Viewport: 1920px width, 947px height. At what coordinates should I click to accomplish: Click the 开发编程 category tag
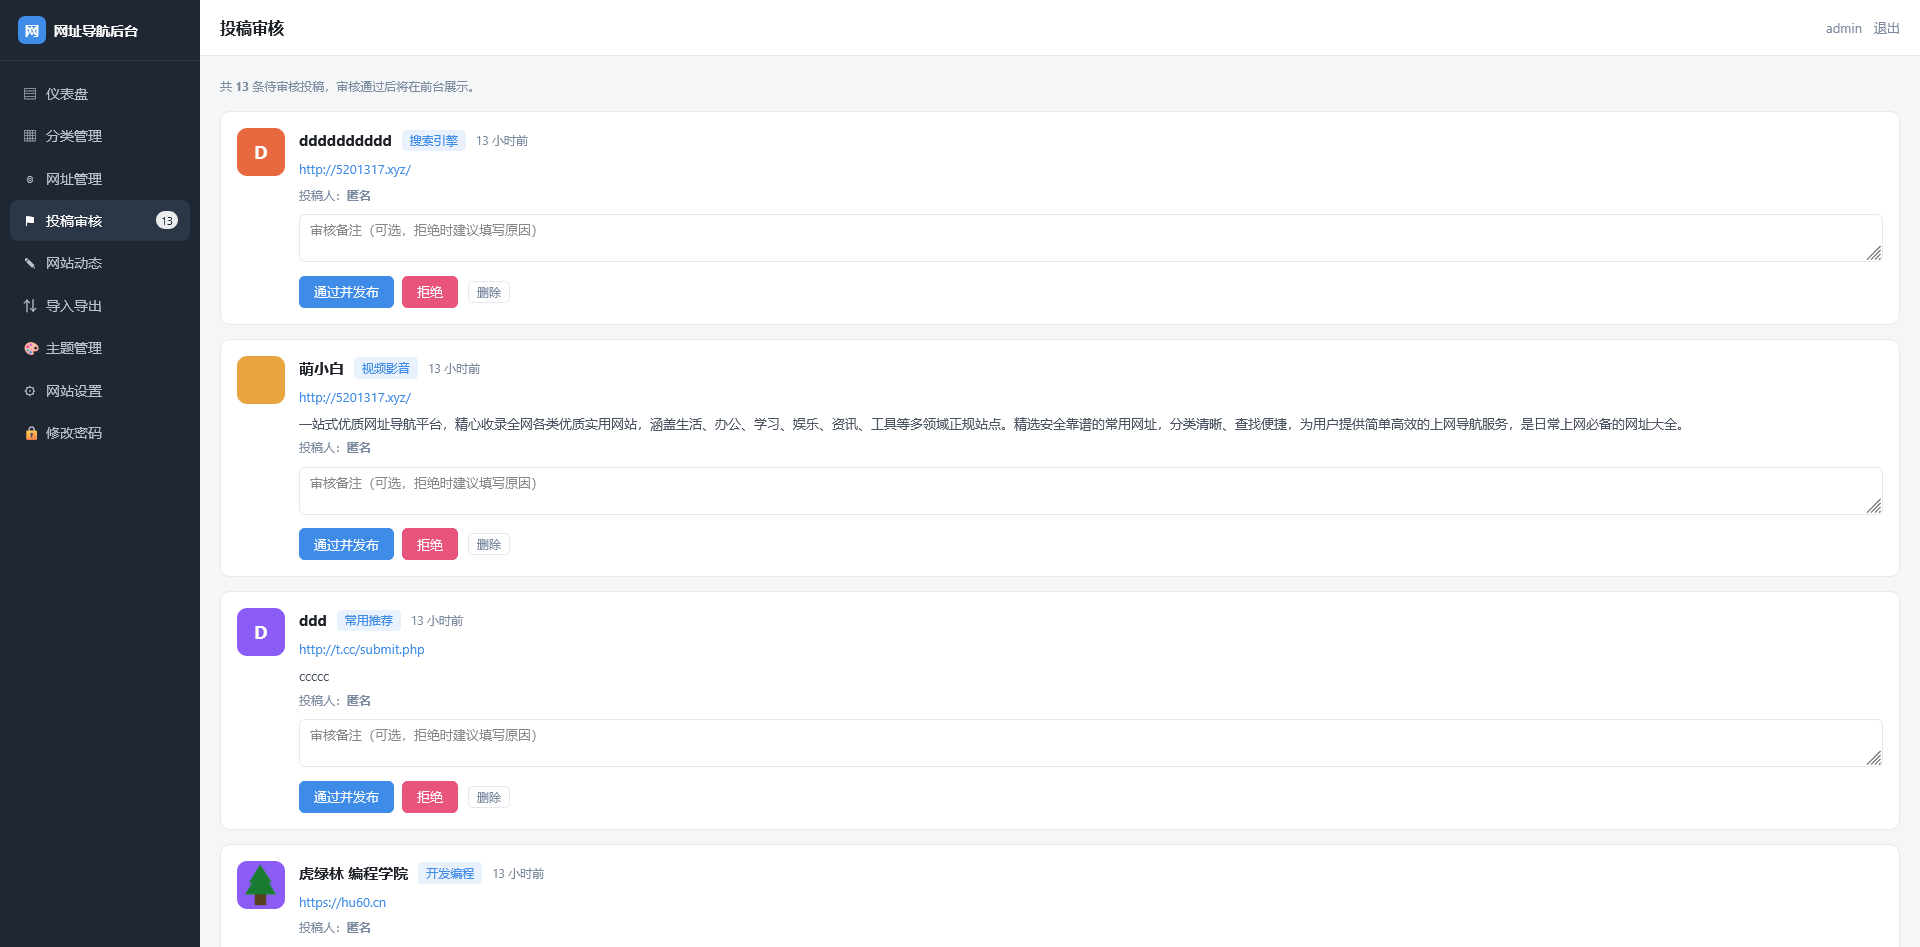point(450,874)
